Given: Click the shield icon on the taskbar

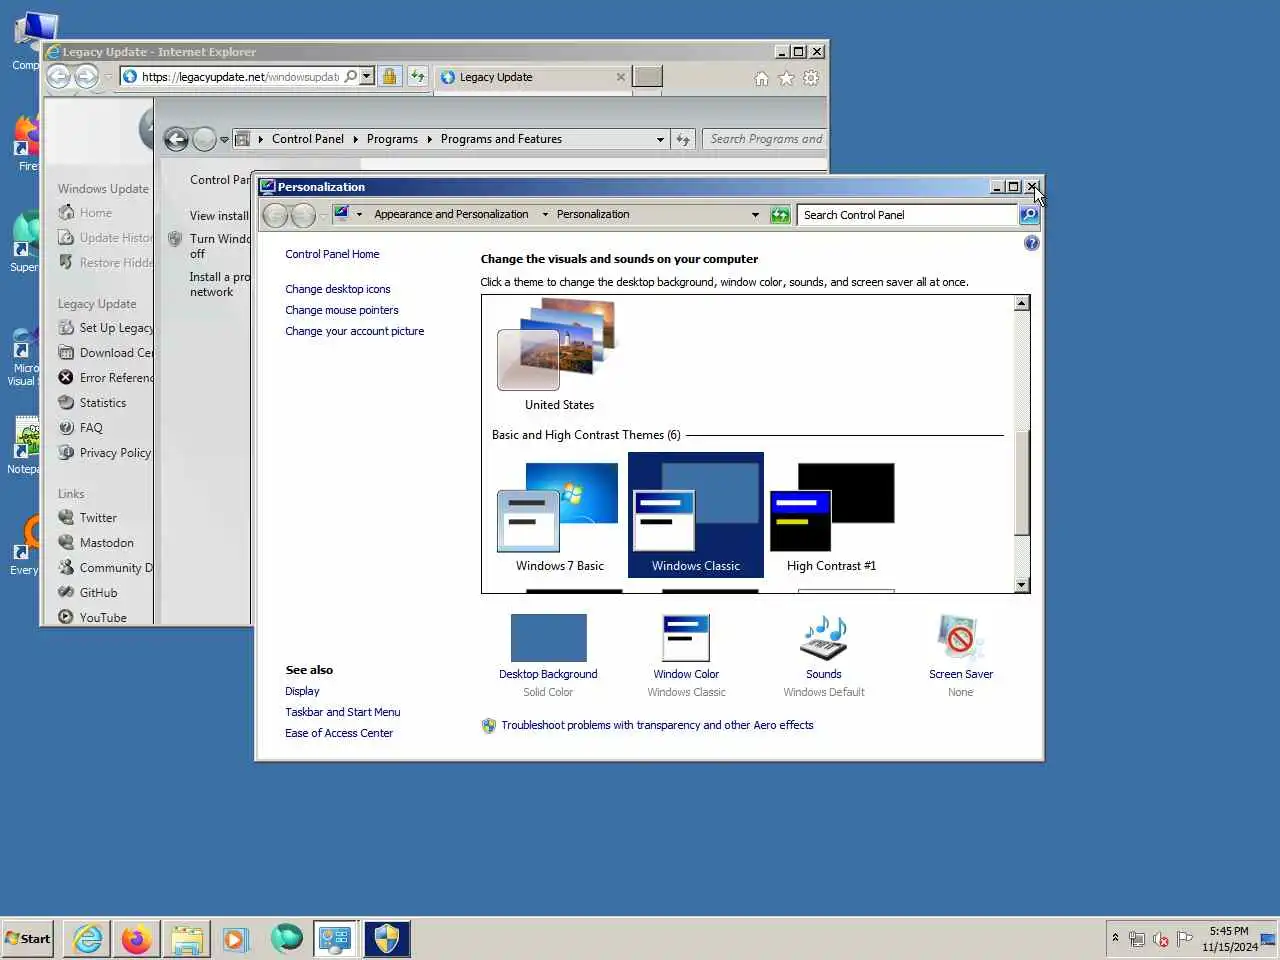Looking at the screenshot, I should (x=386, y=939).
